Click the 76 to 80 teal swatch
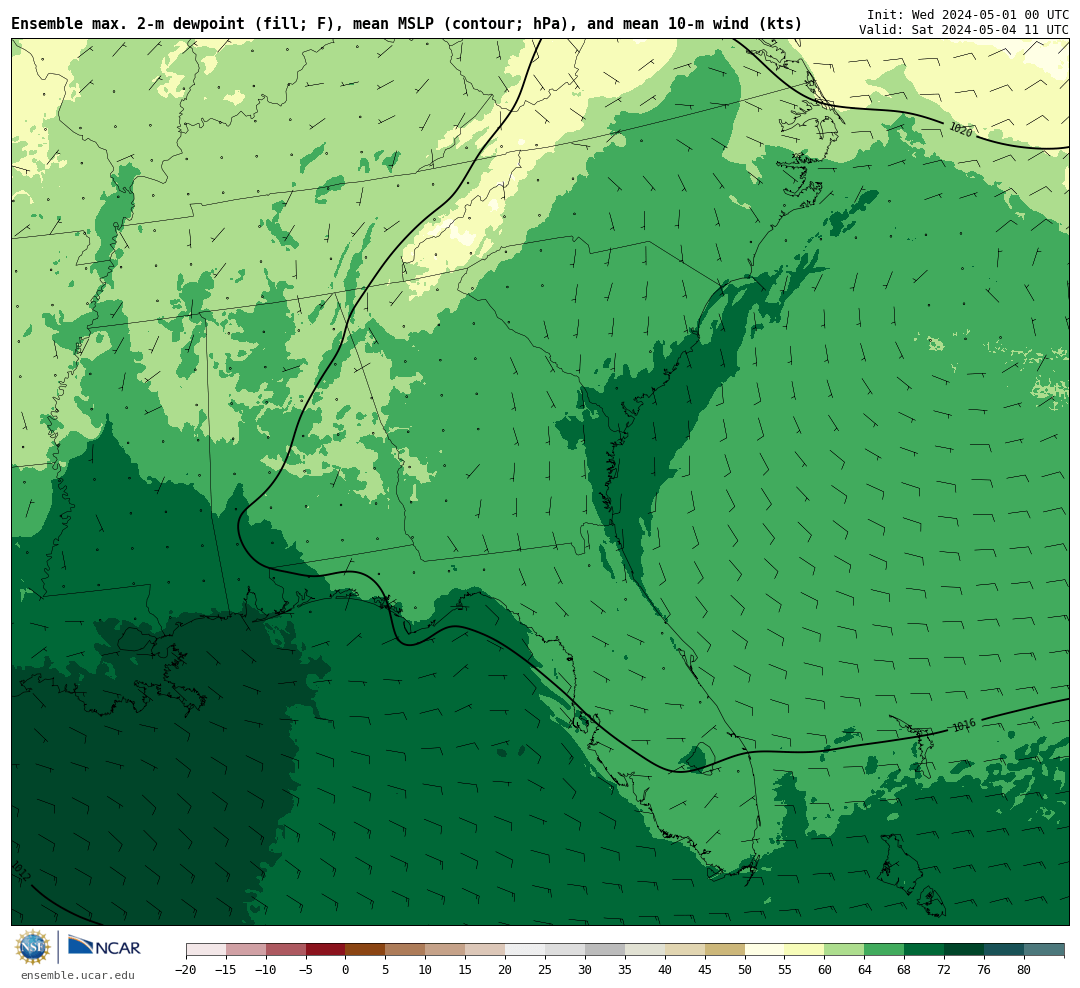The width and height of the screenshot is (1080, 988). (x=1004, y=950)
